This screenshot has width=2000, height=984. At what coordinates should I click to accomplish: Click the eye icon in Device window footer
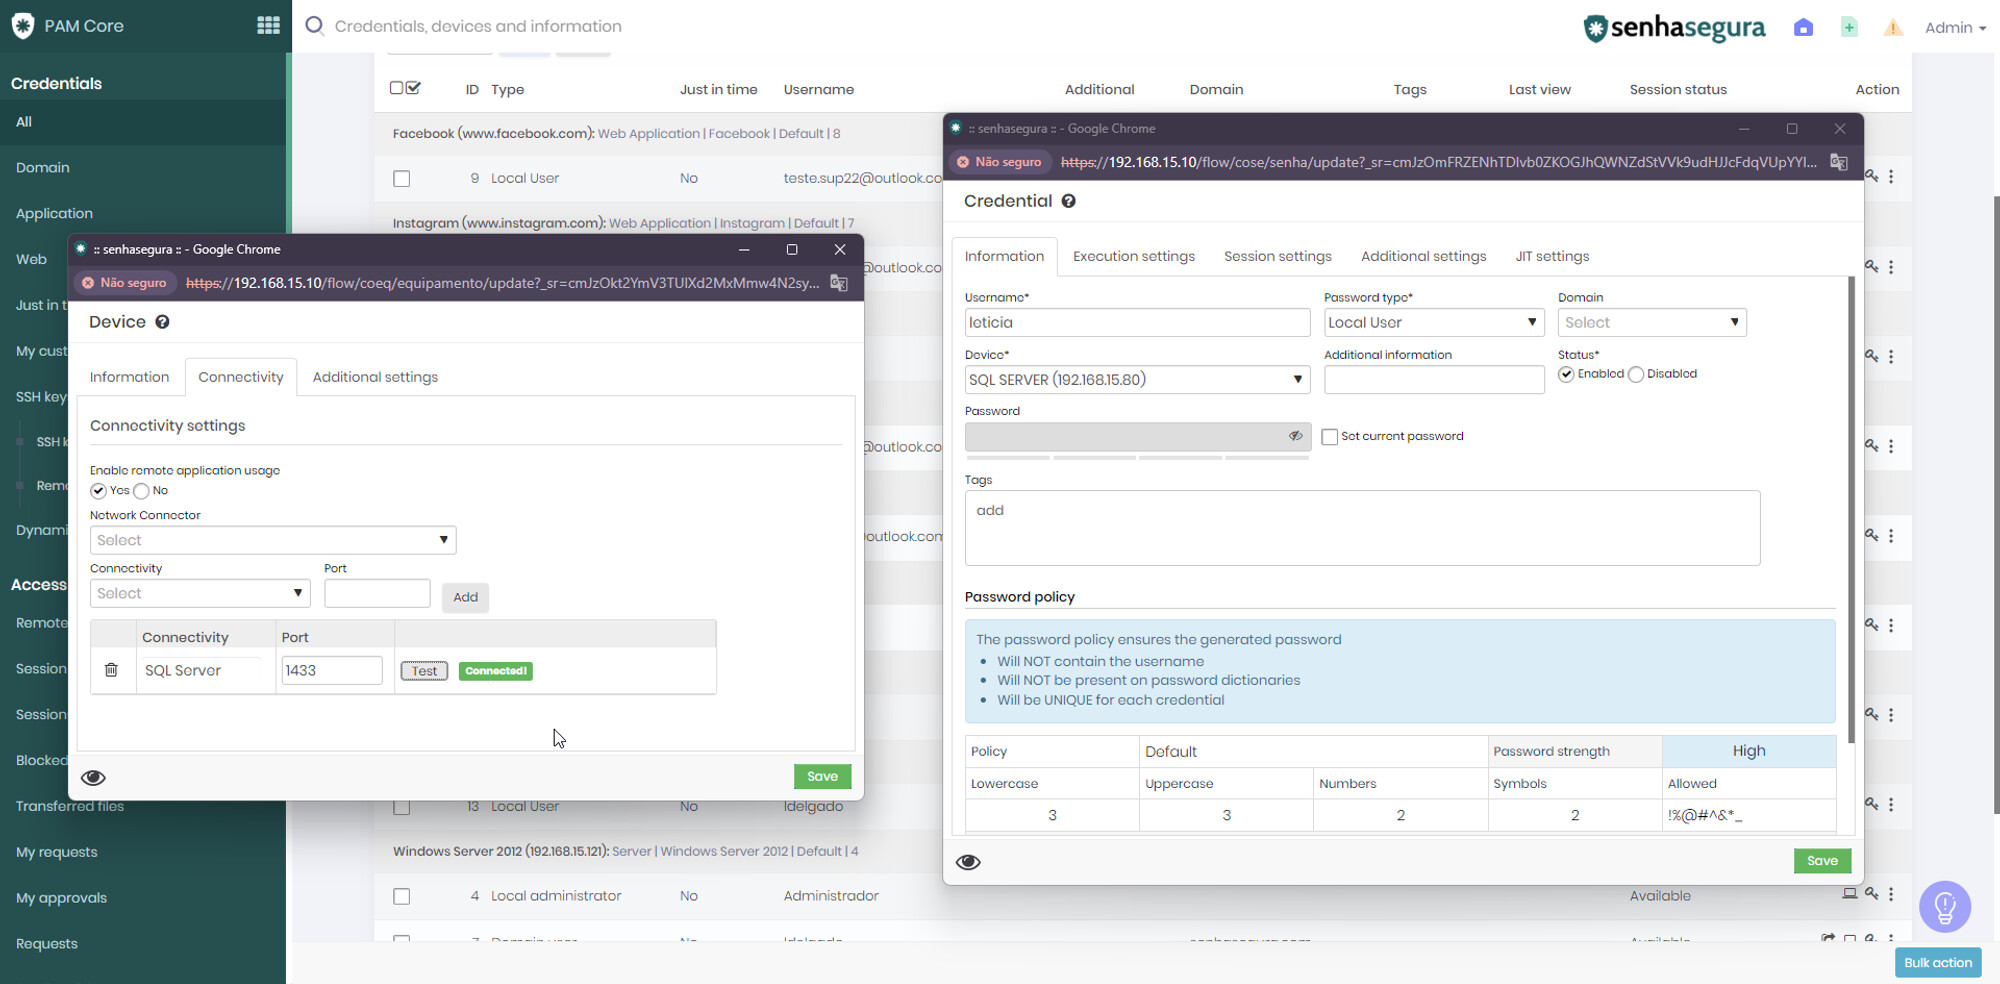click(93, 778)
